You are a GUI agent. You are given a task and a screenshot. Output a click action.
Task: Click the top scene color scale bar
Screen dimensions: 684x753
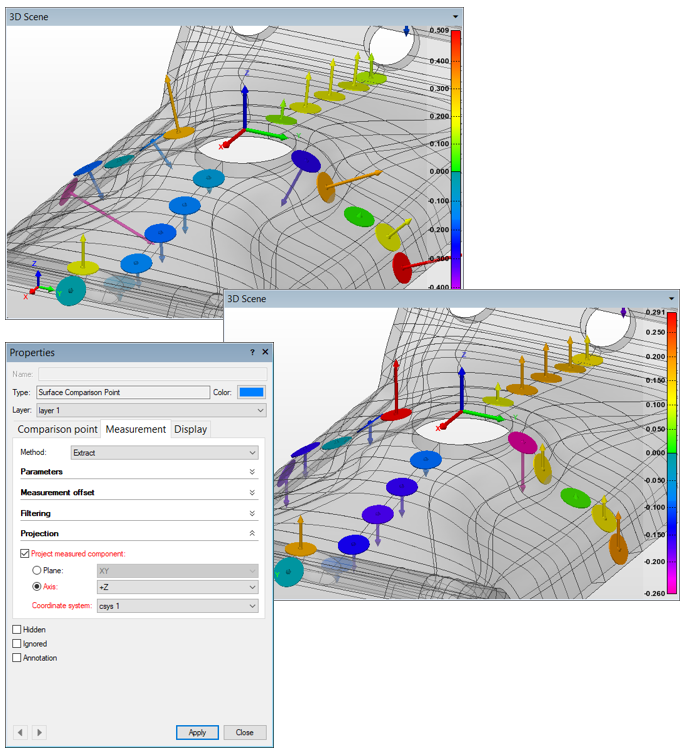click(455, 158)
